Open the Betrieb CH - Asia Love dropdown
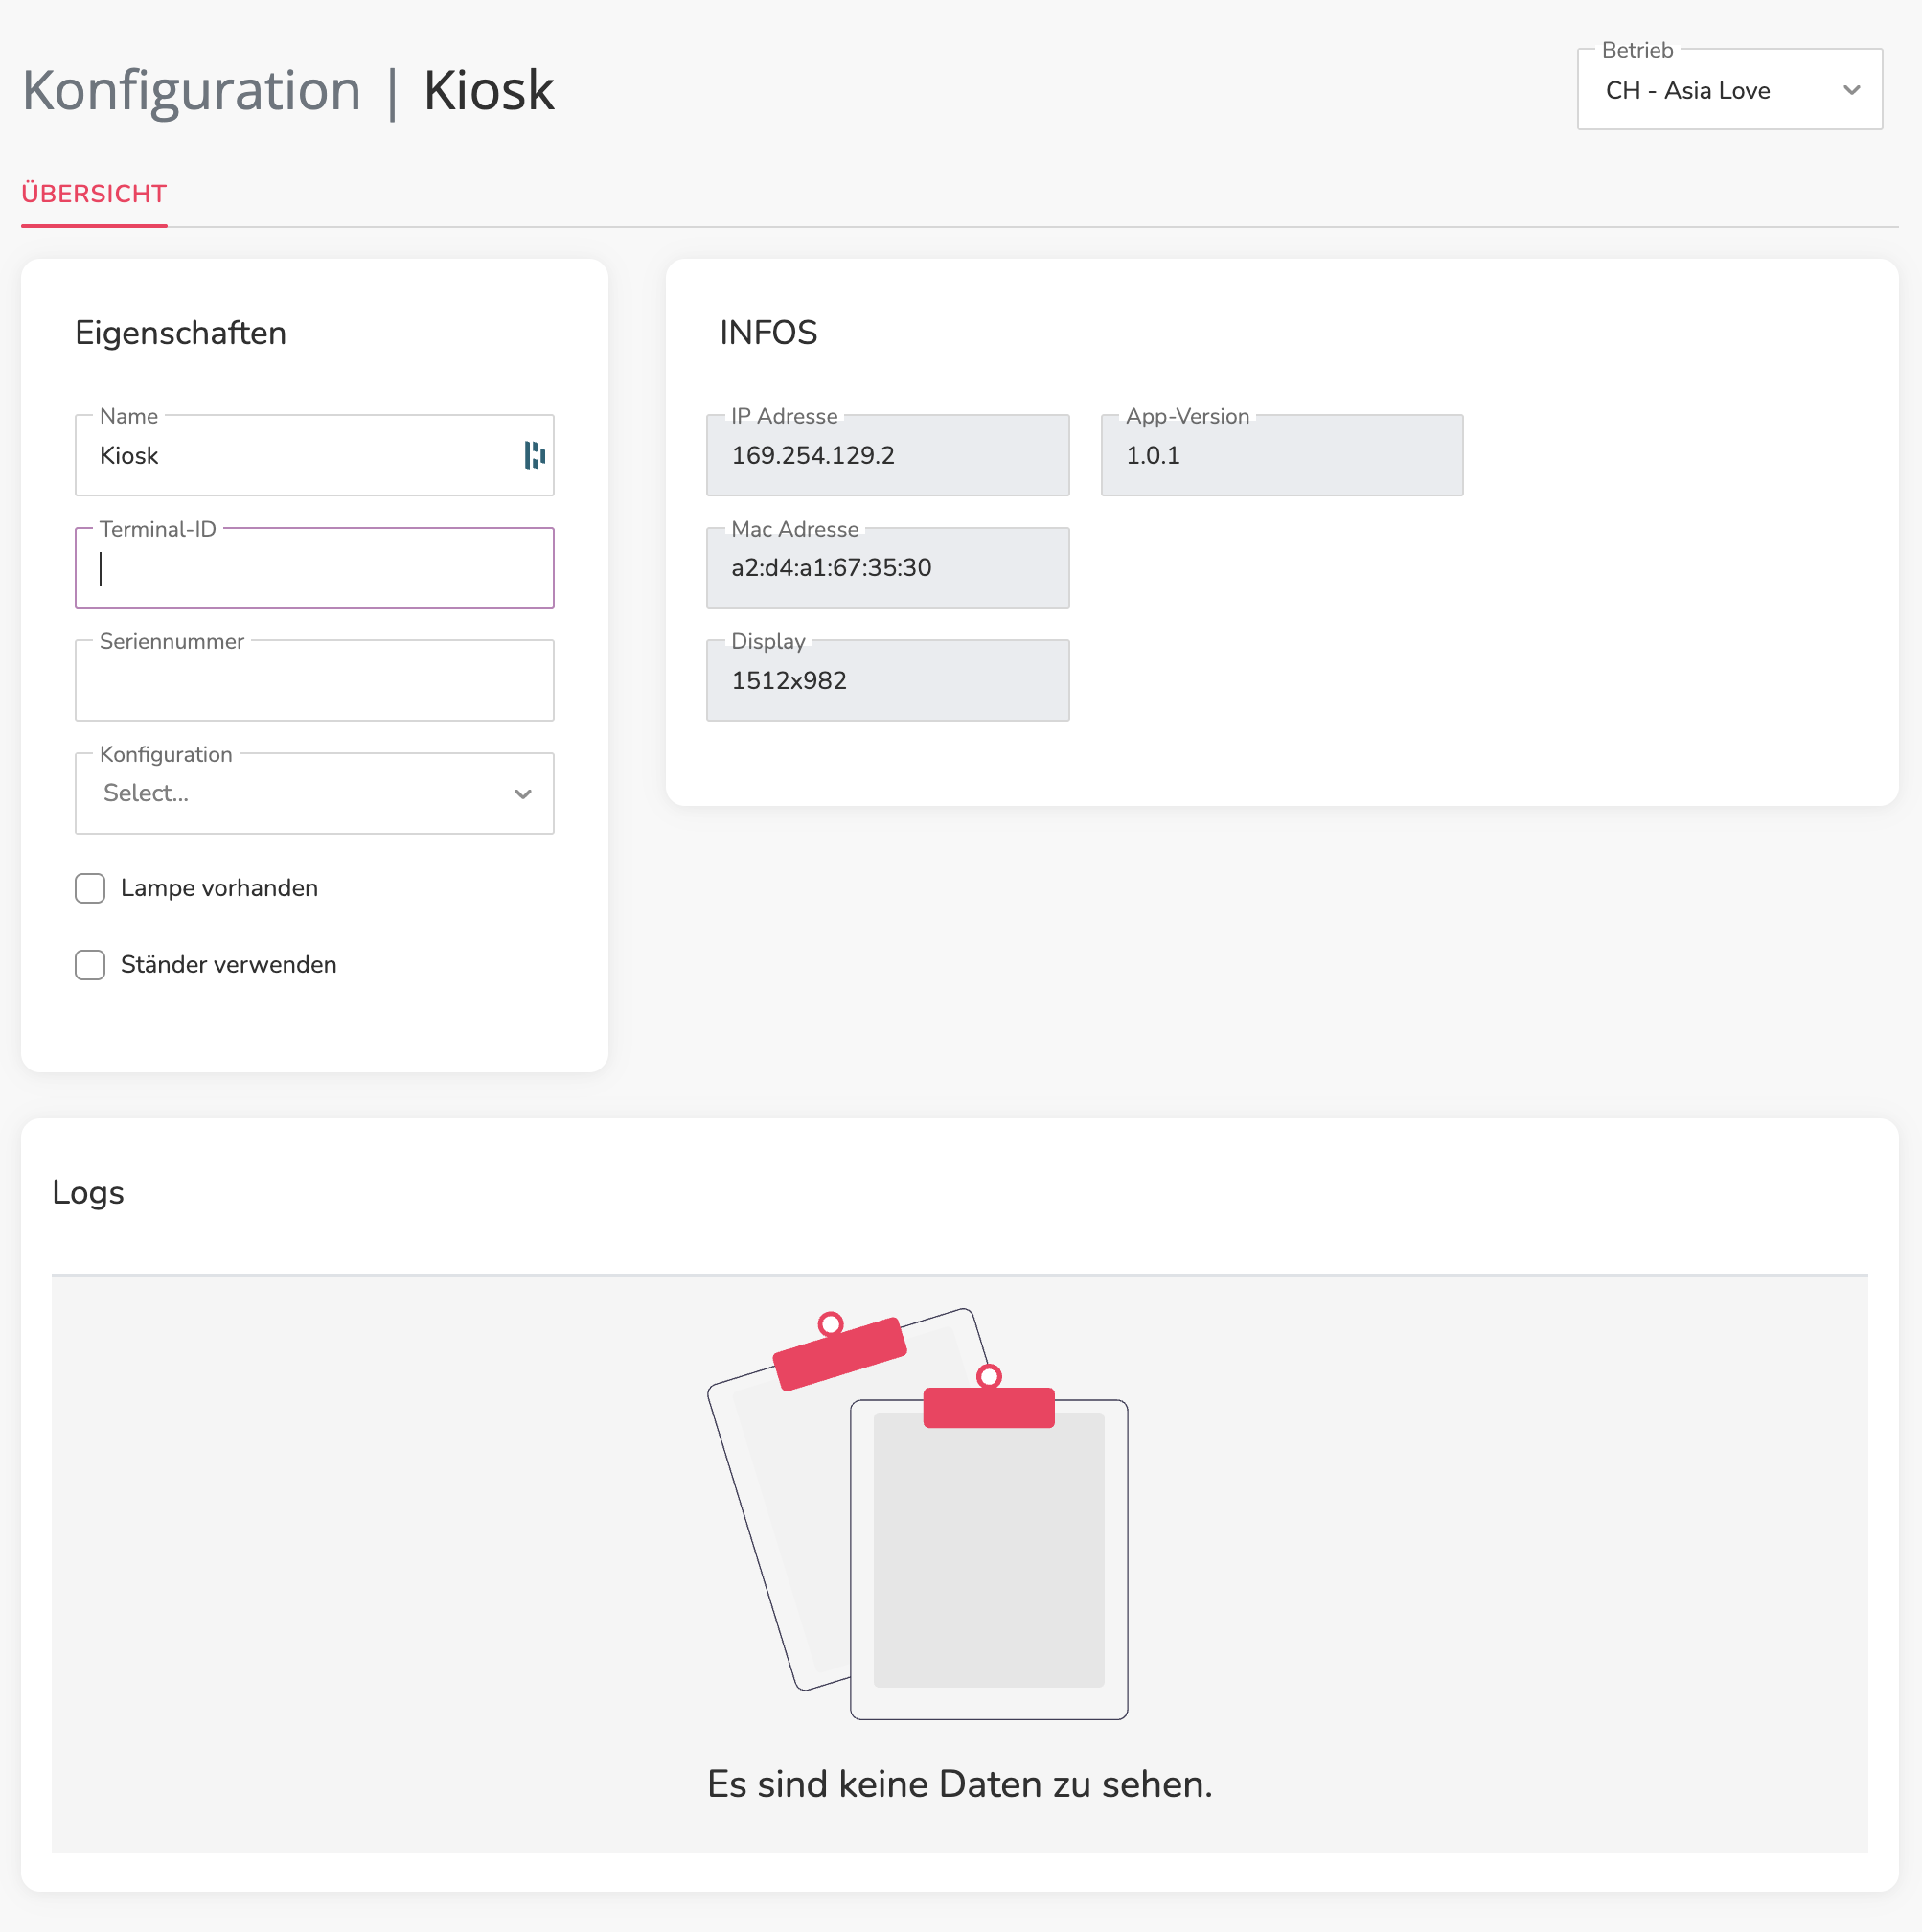This screenshot has height=1932, width=1922. coord(1730,90)
